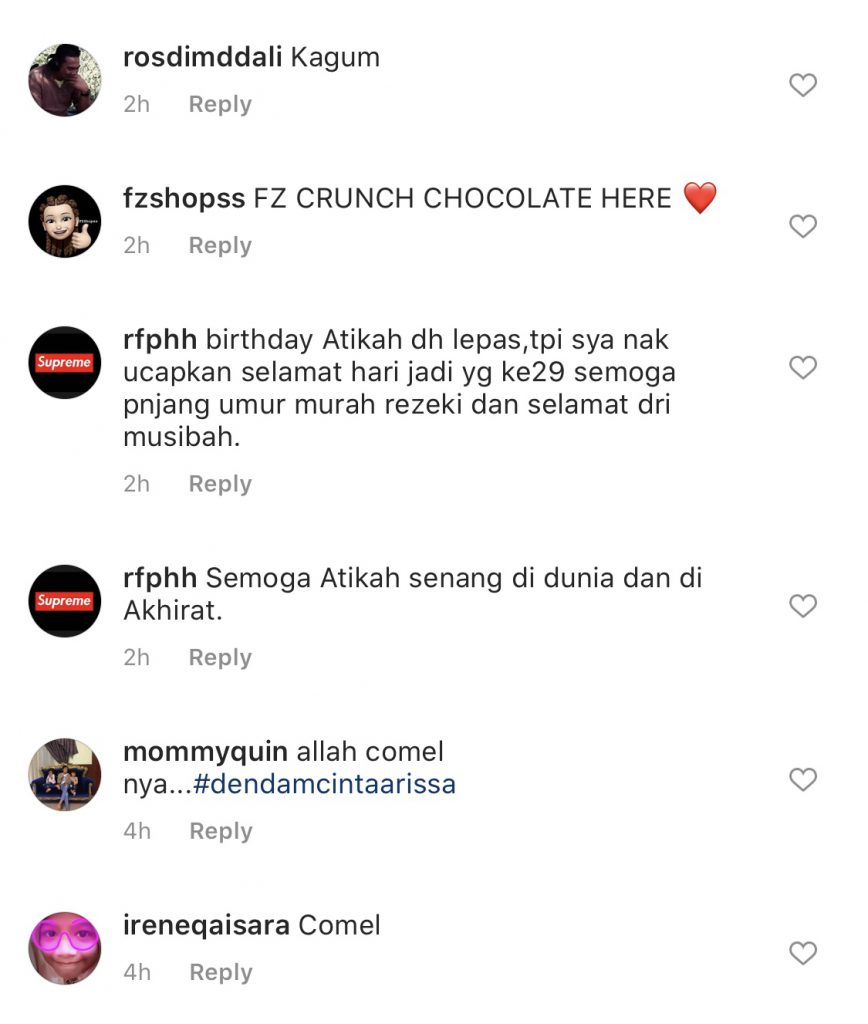Open mommyquin's profile photo

click(x=65, y=775)
